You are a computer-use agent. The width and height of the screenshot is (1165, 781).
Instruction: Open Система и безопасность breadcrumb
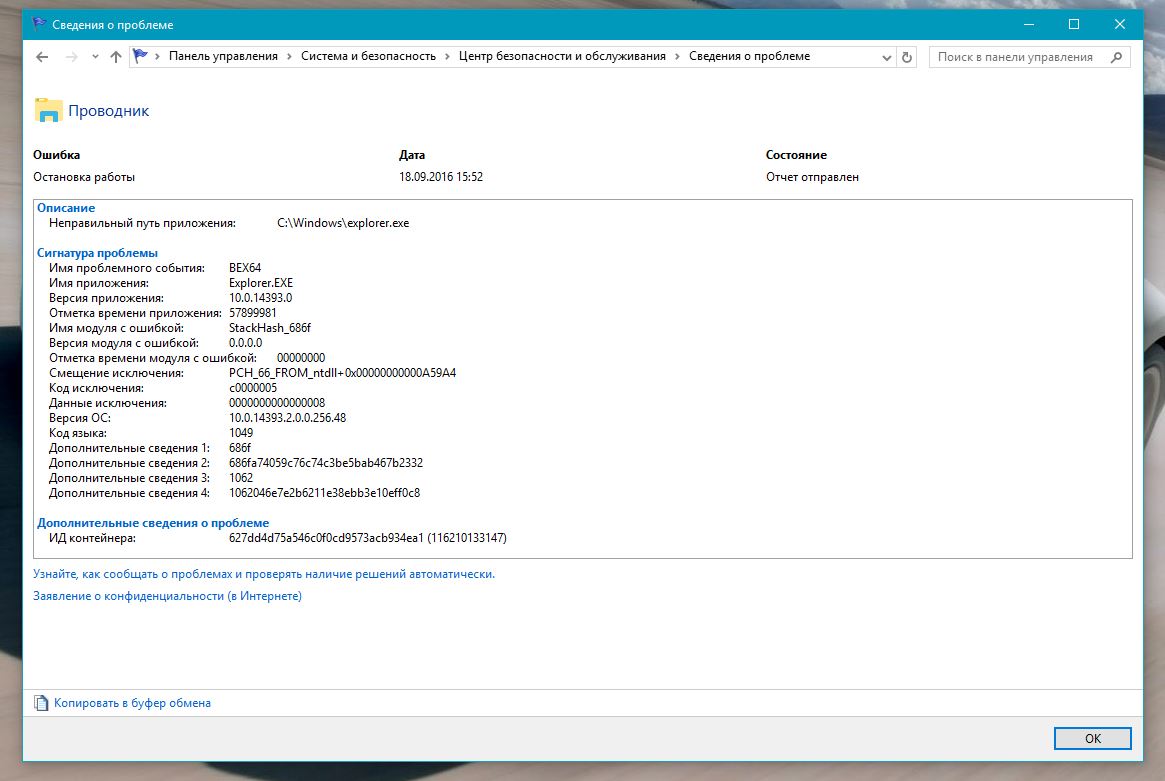(369, 56)
